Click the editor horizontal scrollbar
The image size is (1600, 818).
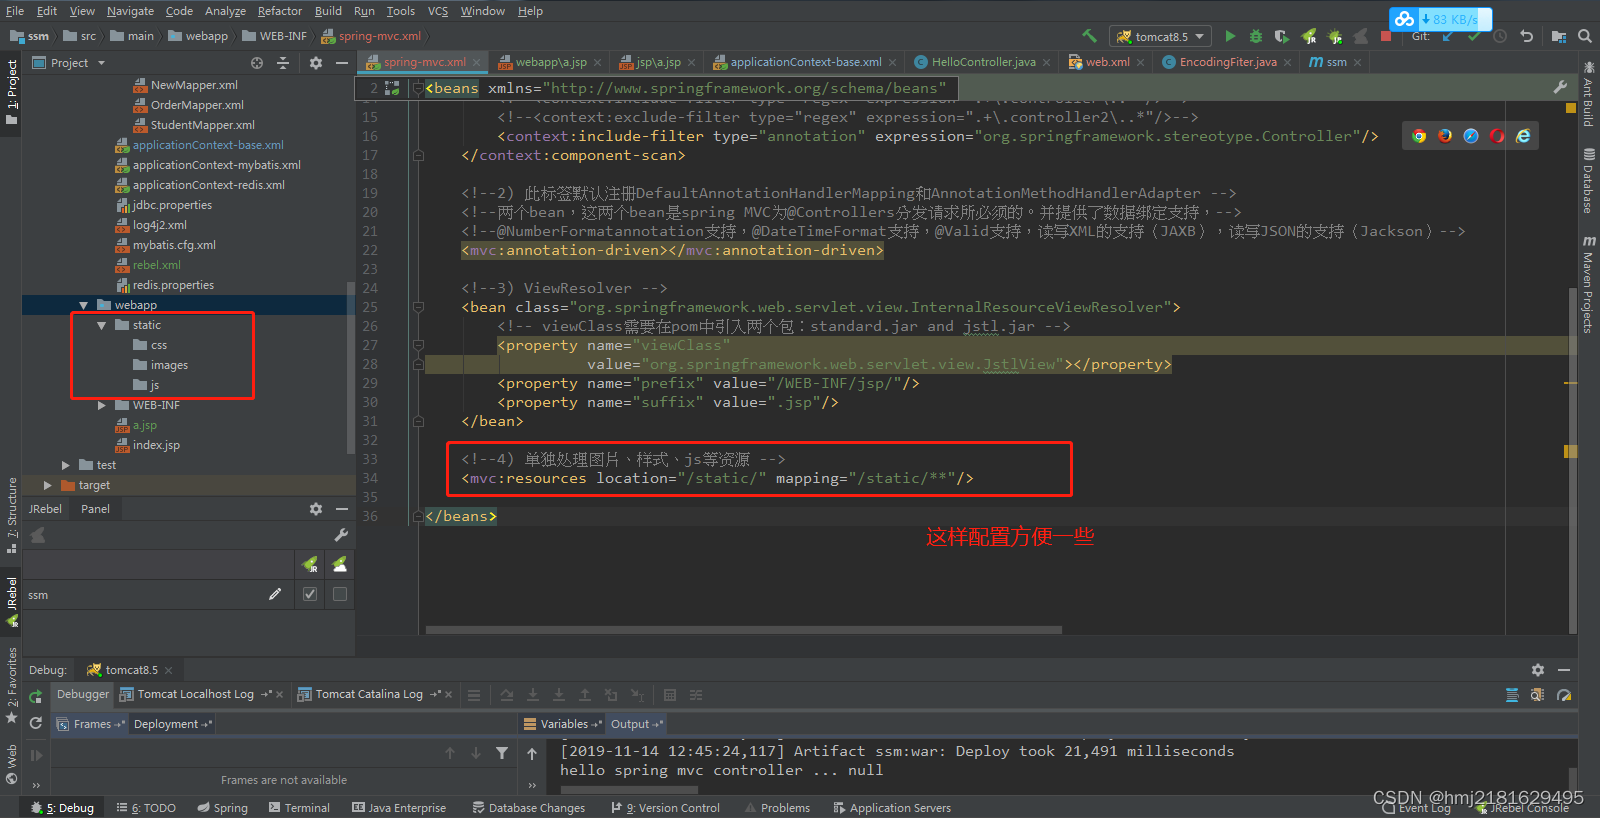tap(743, 630)
